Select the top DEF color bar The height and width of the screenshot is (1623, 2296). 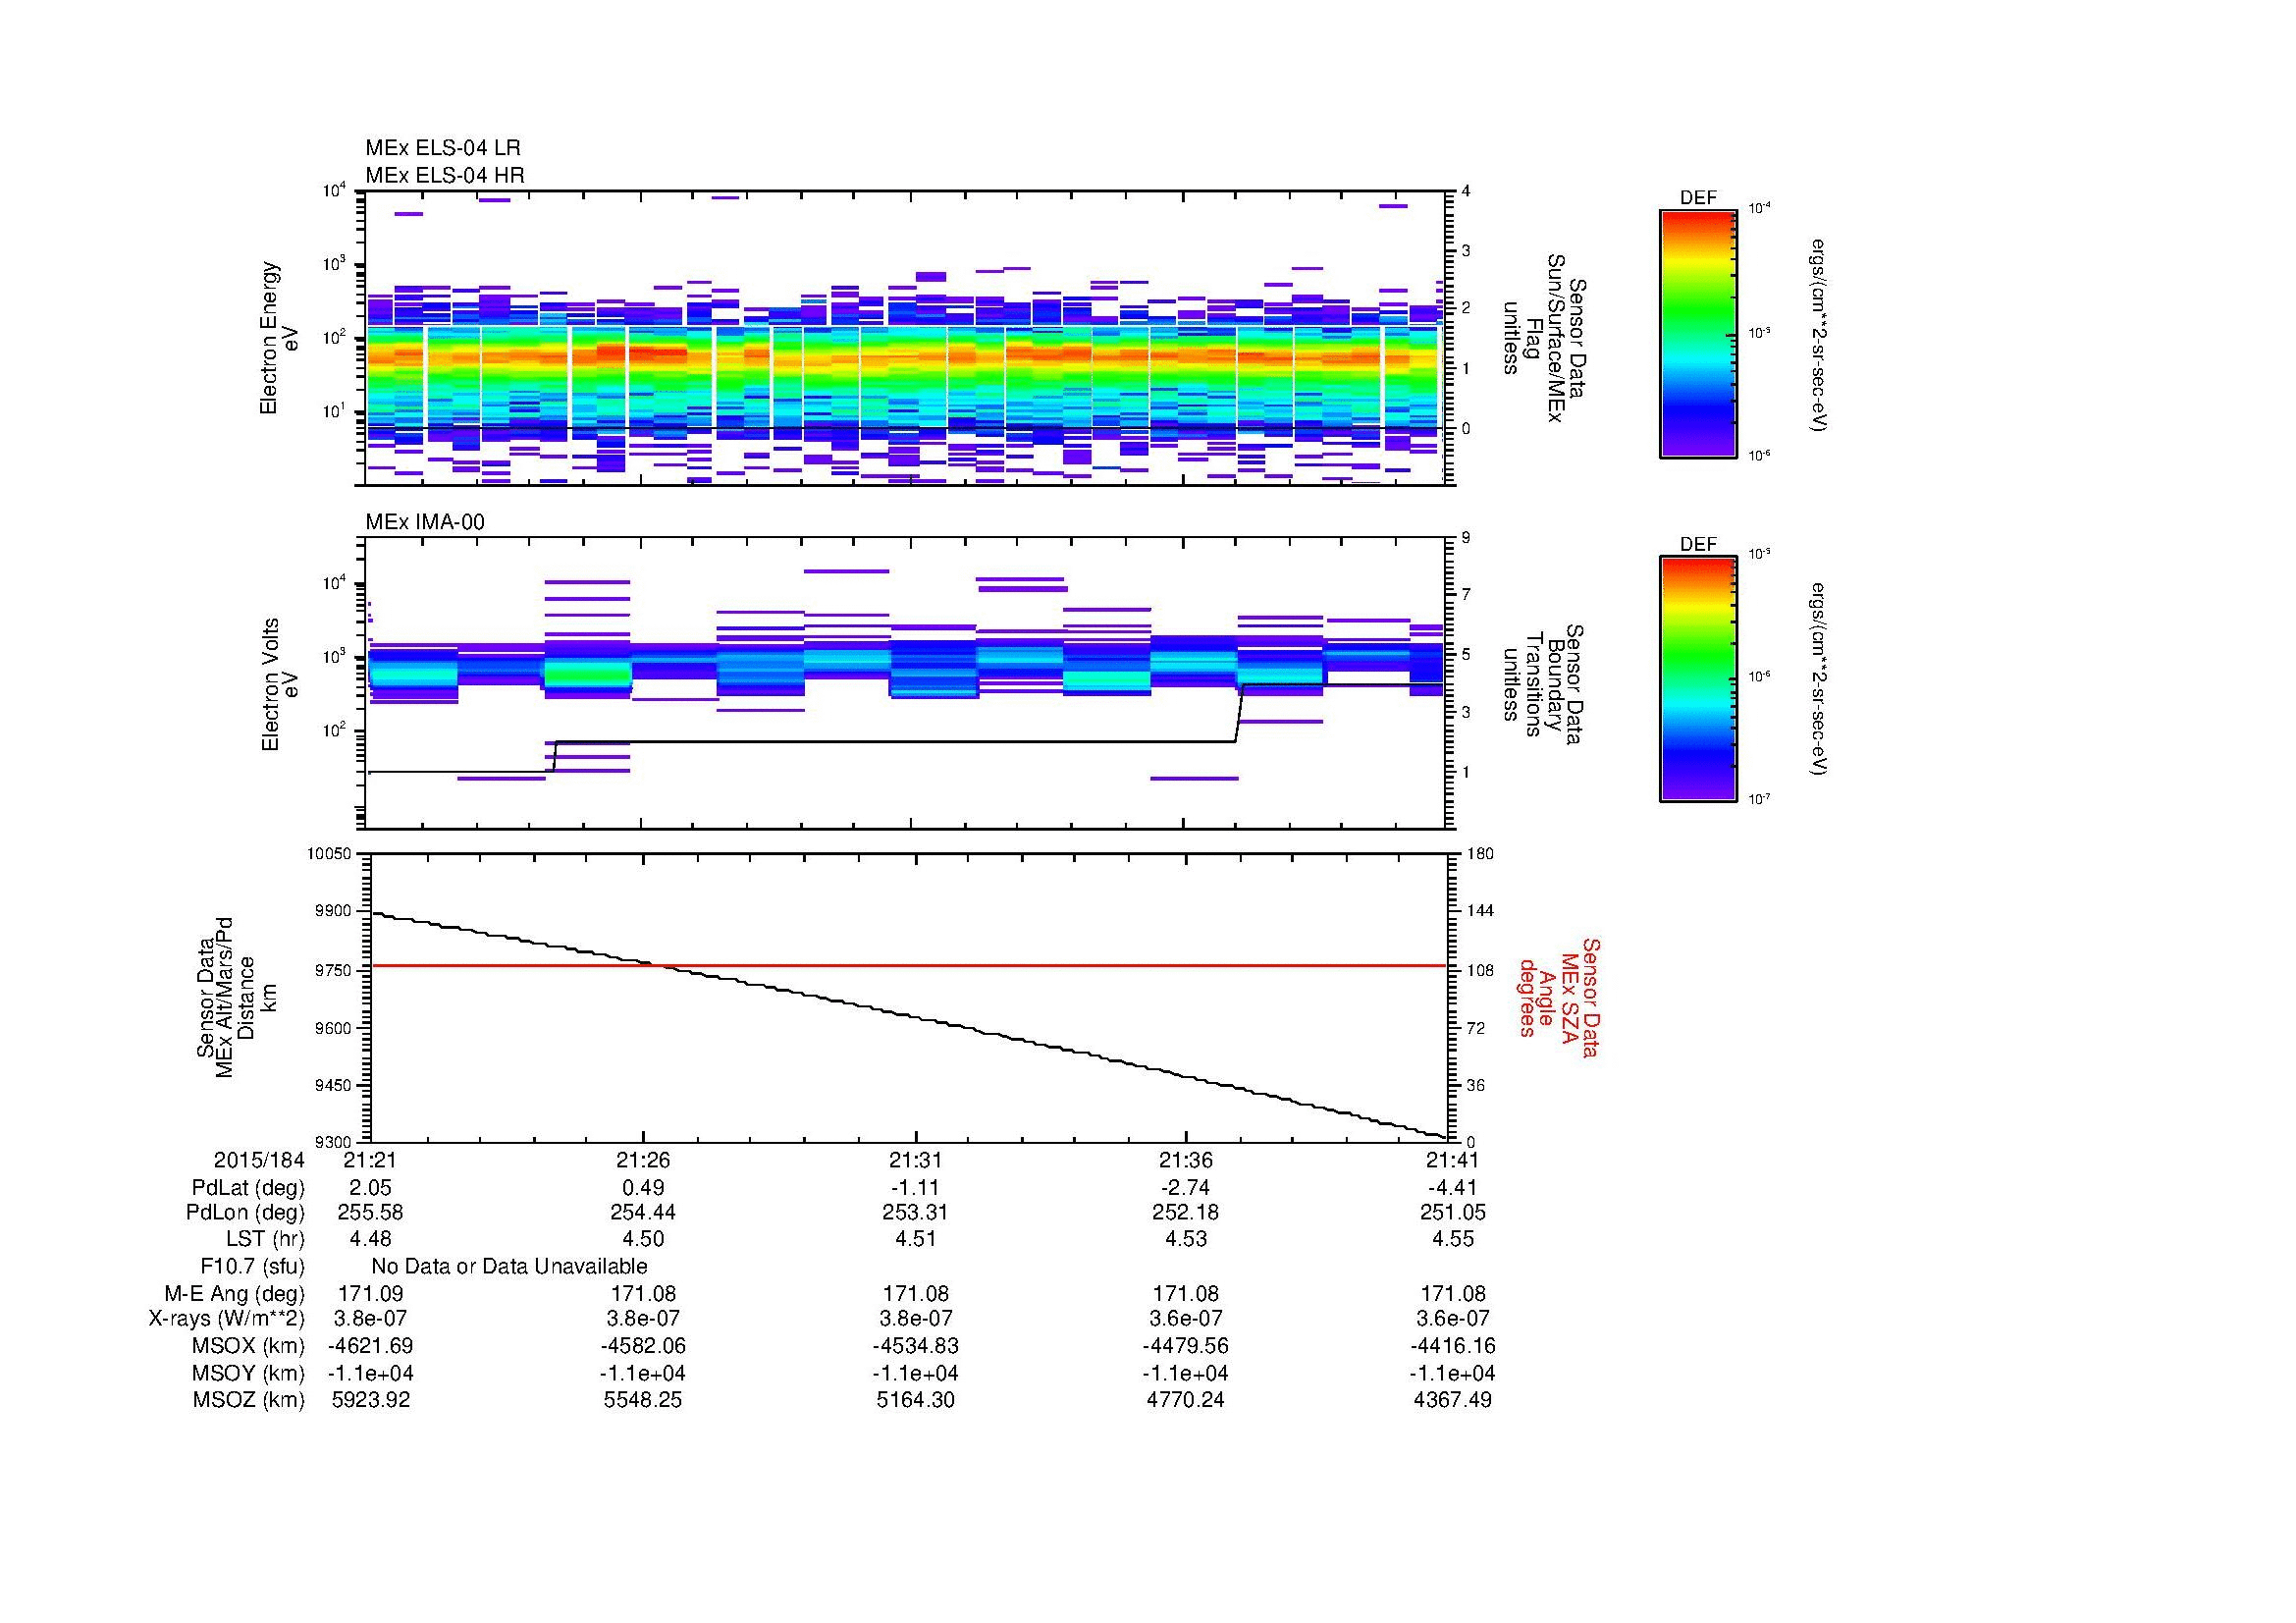(1698, 334)
